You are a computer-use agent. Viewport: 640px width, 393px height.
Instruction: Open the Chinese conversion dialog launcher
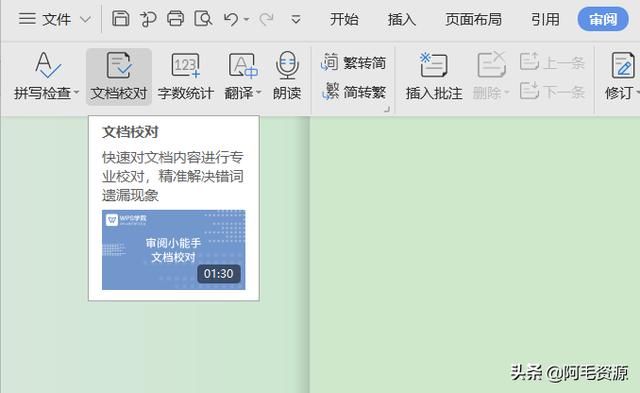pos(387,109)
